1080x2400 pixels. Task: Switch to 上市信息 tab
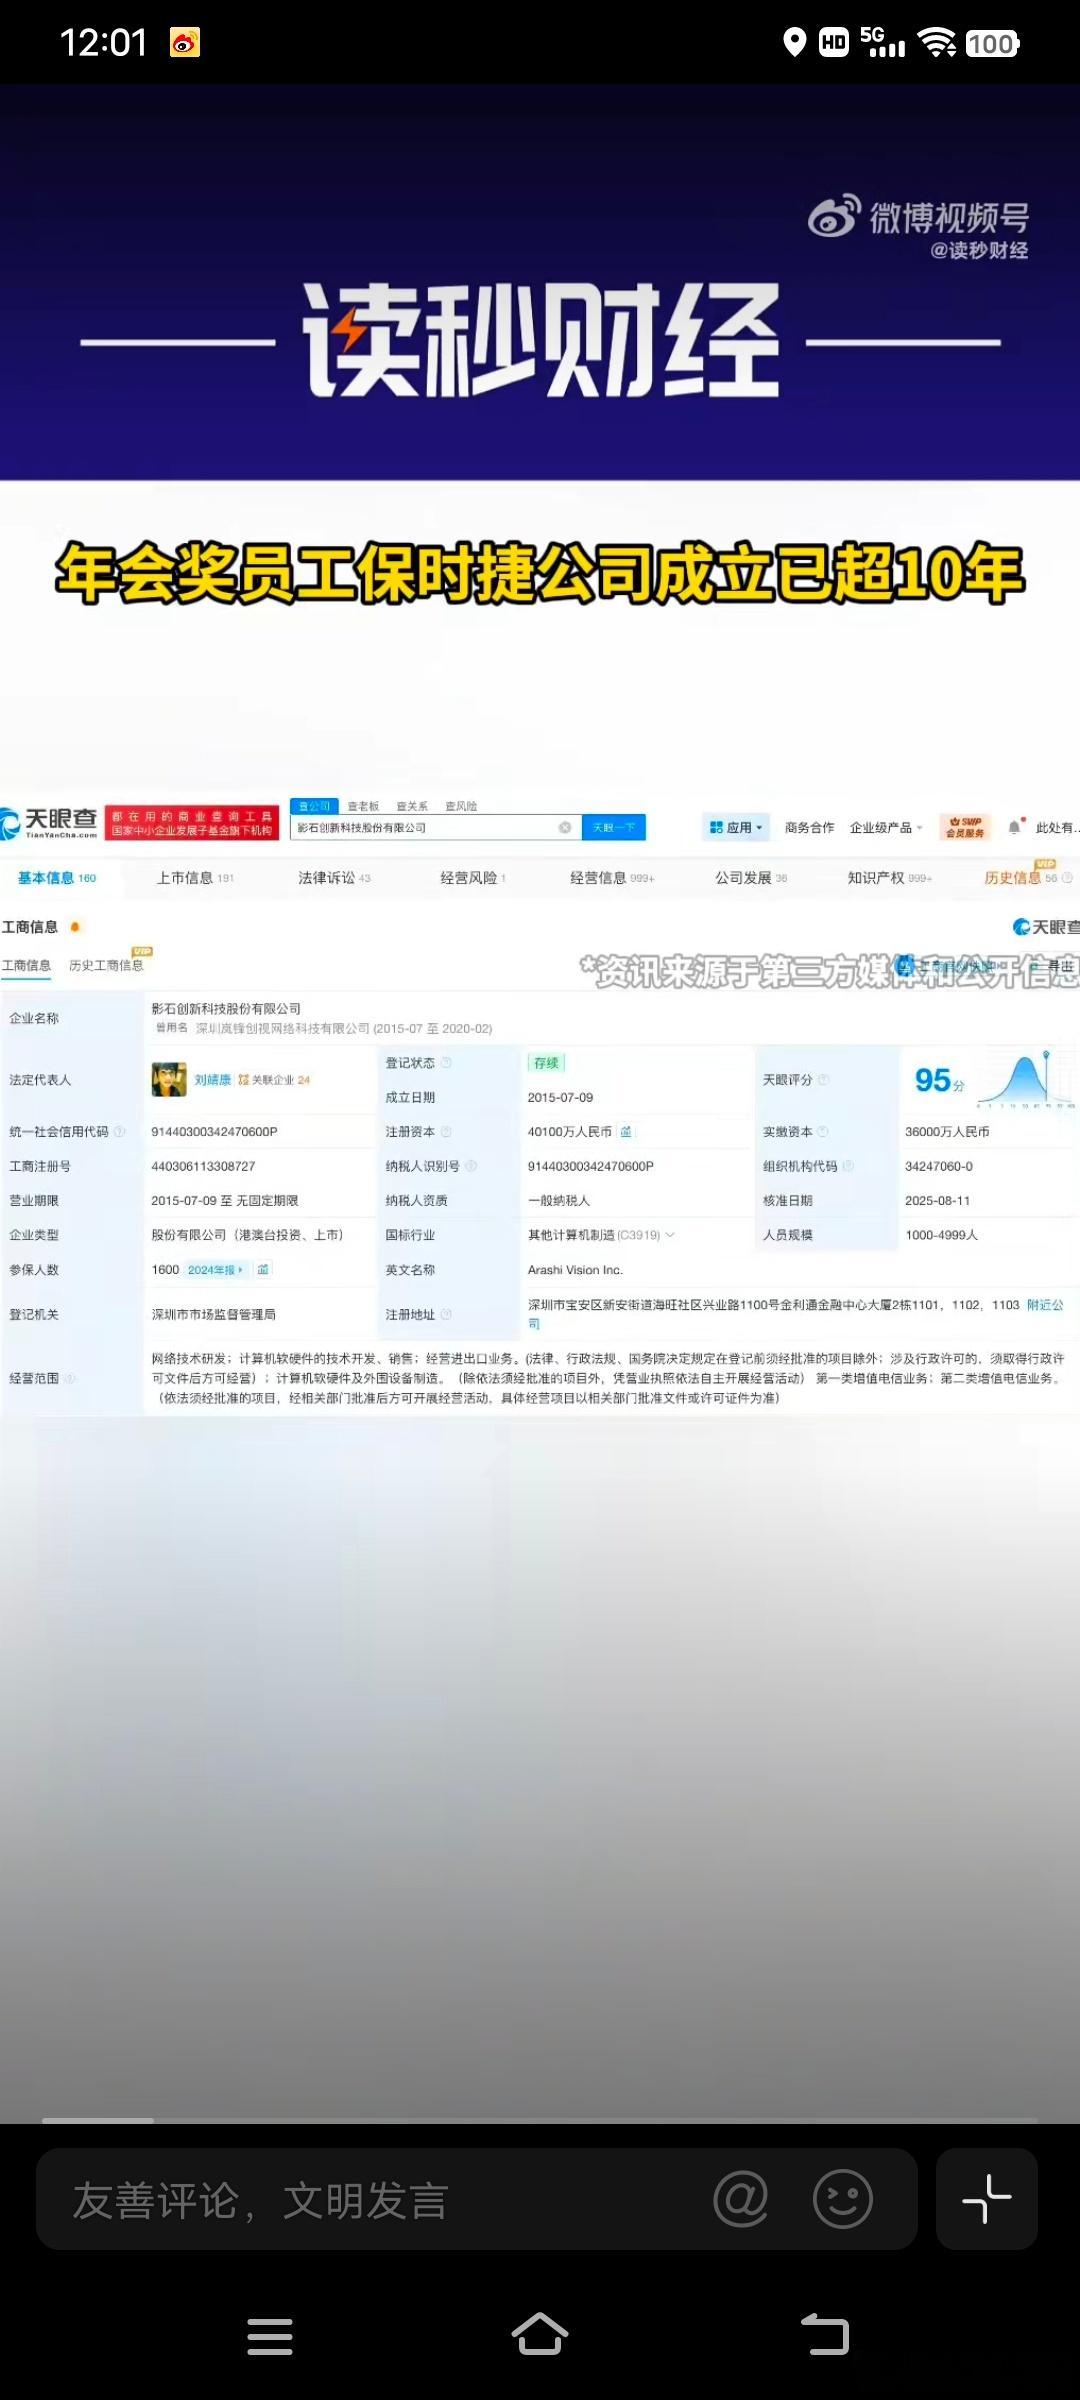(195, 877)
